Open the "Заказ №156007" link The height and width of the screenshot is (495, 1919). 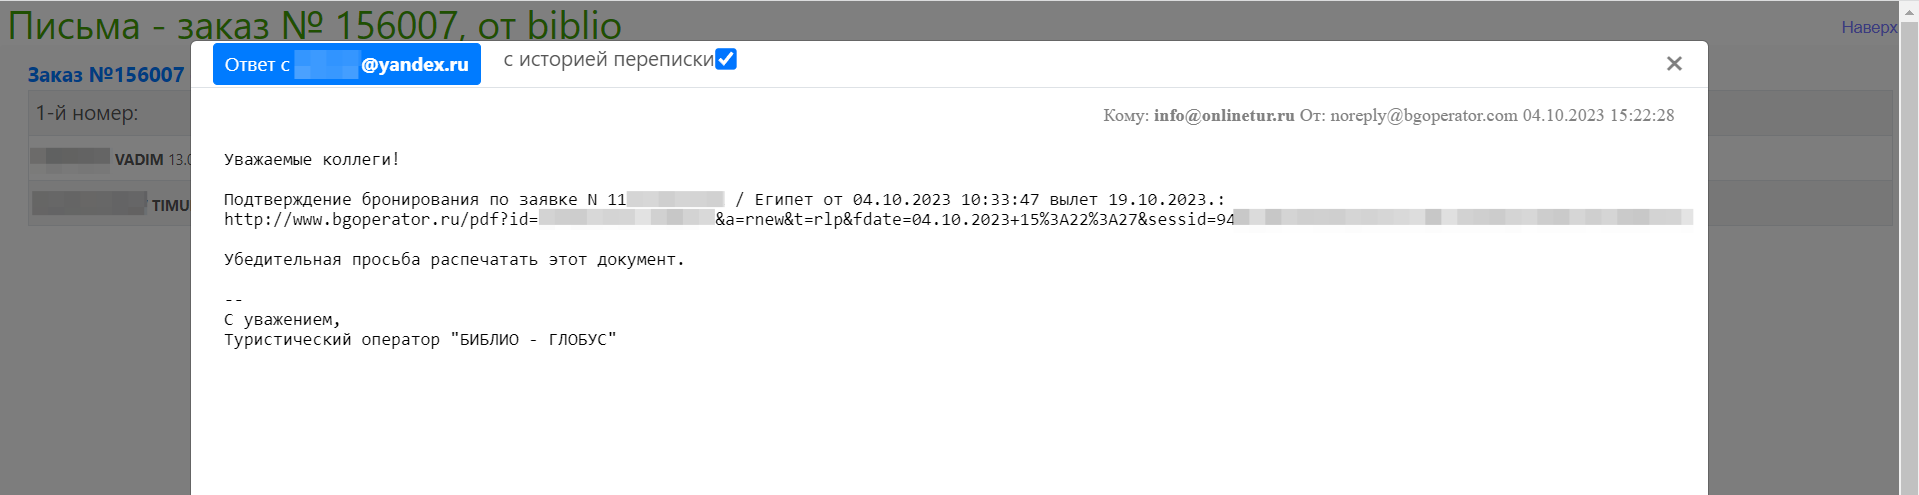click(106, 75)
